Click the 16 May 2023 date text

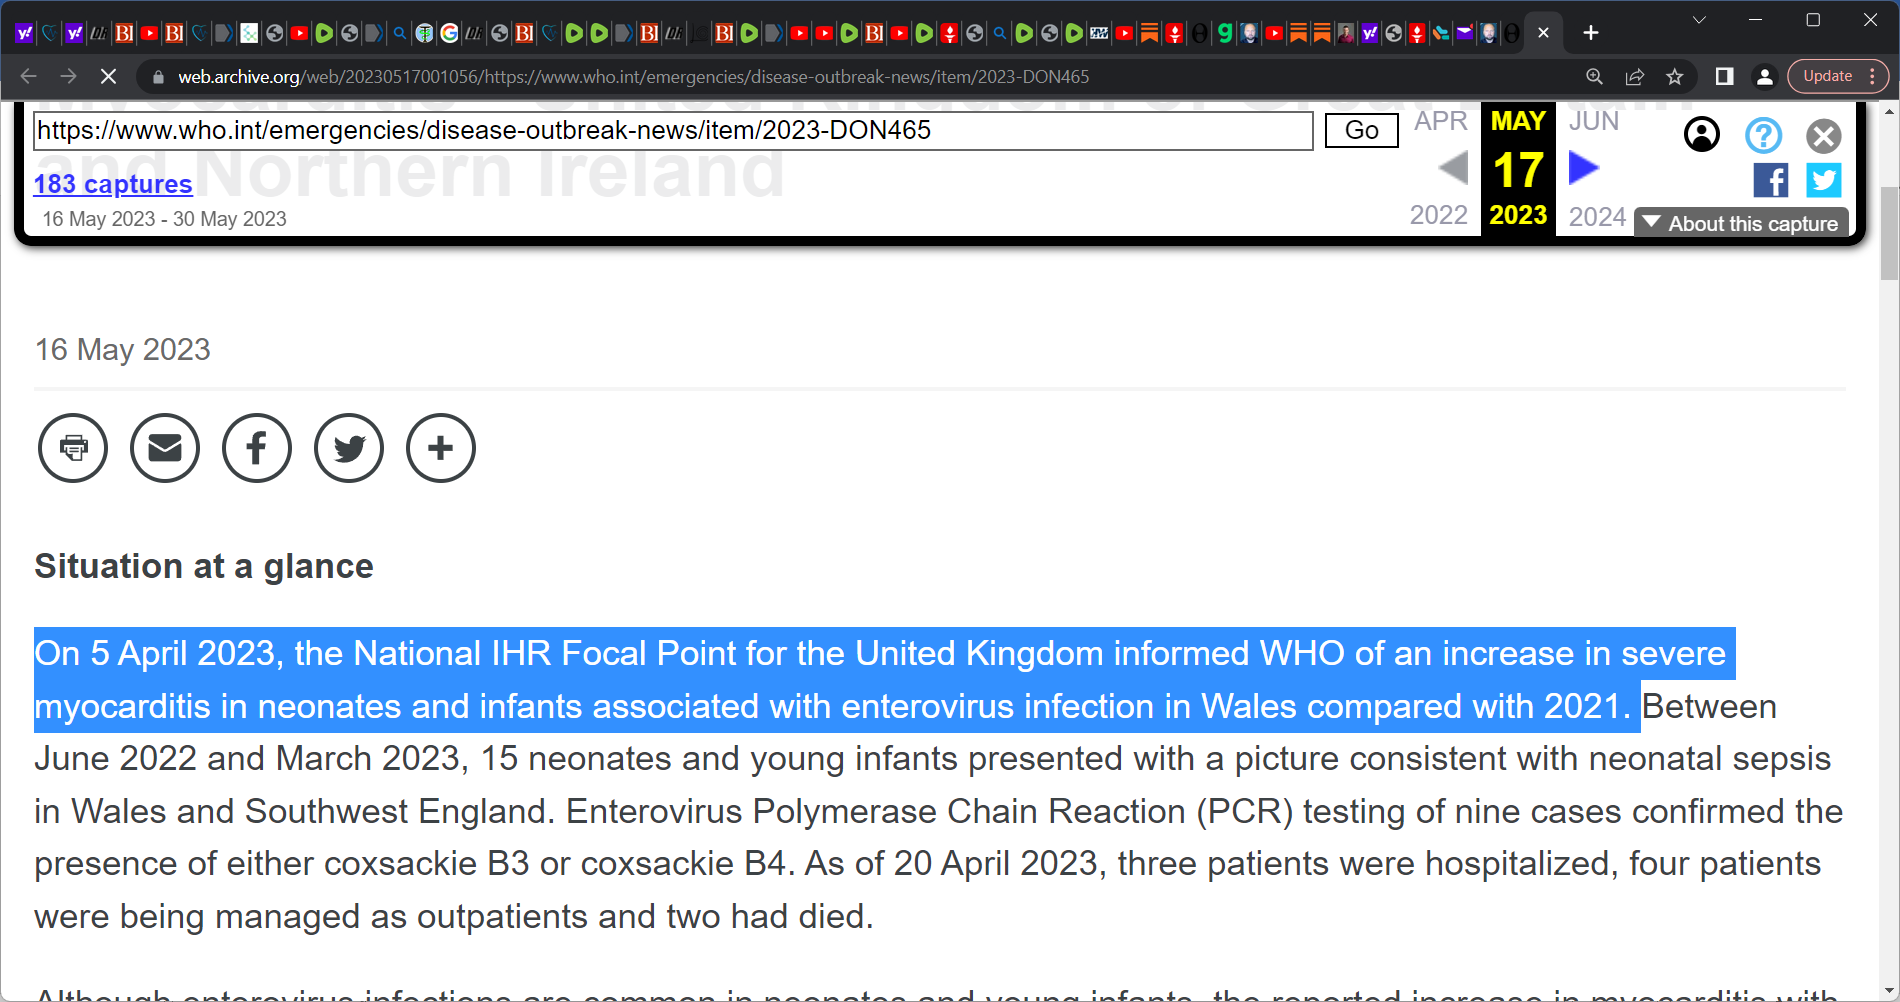(x=123, y=349)
